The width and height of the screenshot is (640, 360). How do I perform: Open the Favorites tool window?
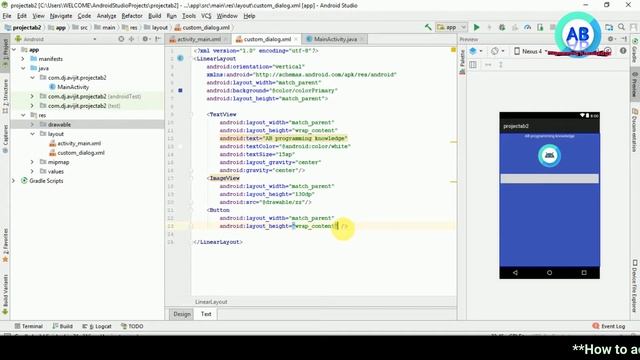[x=5, y=246]
